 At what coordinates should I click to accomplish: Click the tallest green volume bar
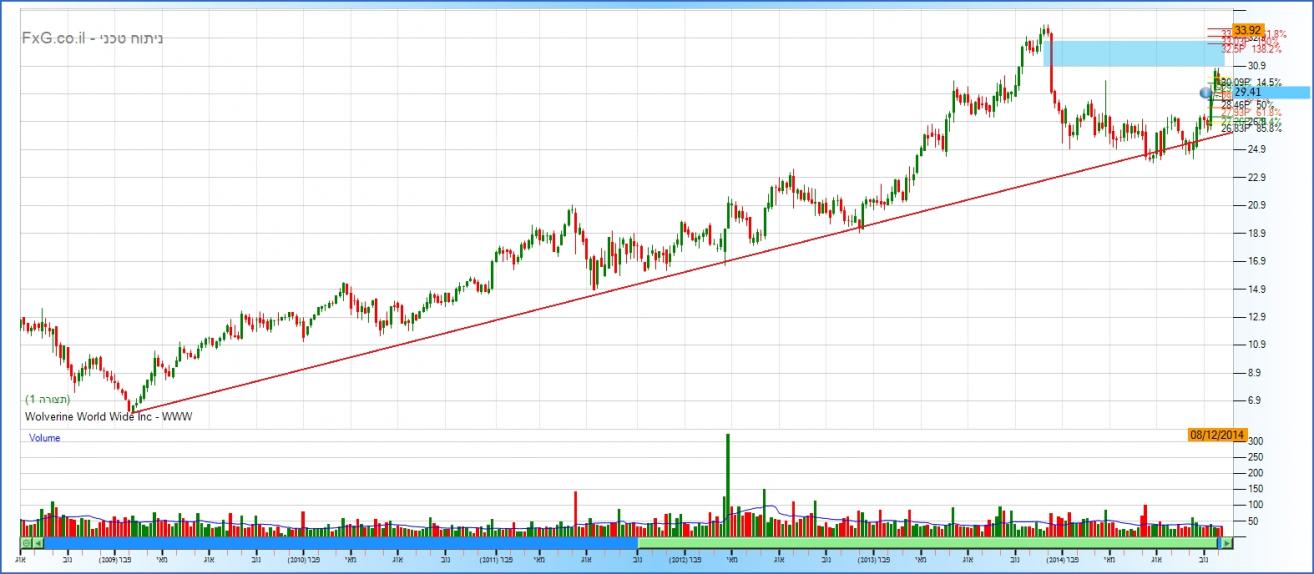tap(727, 480)
